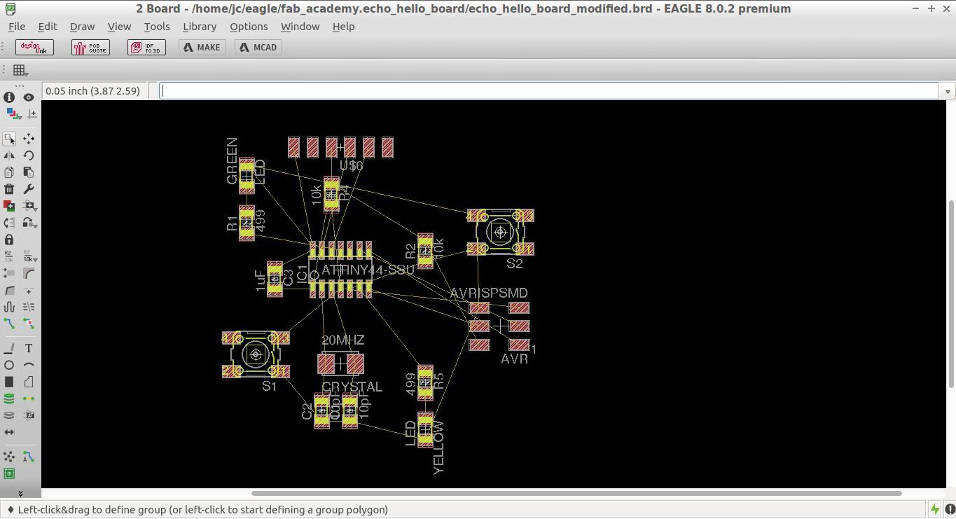The image size is (956, 519).
Task: Select the Miter tool
Action: click(x=29, y=273)
